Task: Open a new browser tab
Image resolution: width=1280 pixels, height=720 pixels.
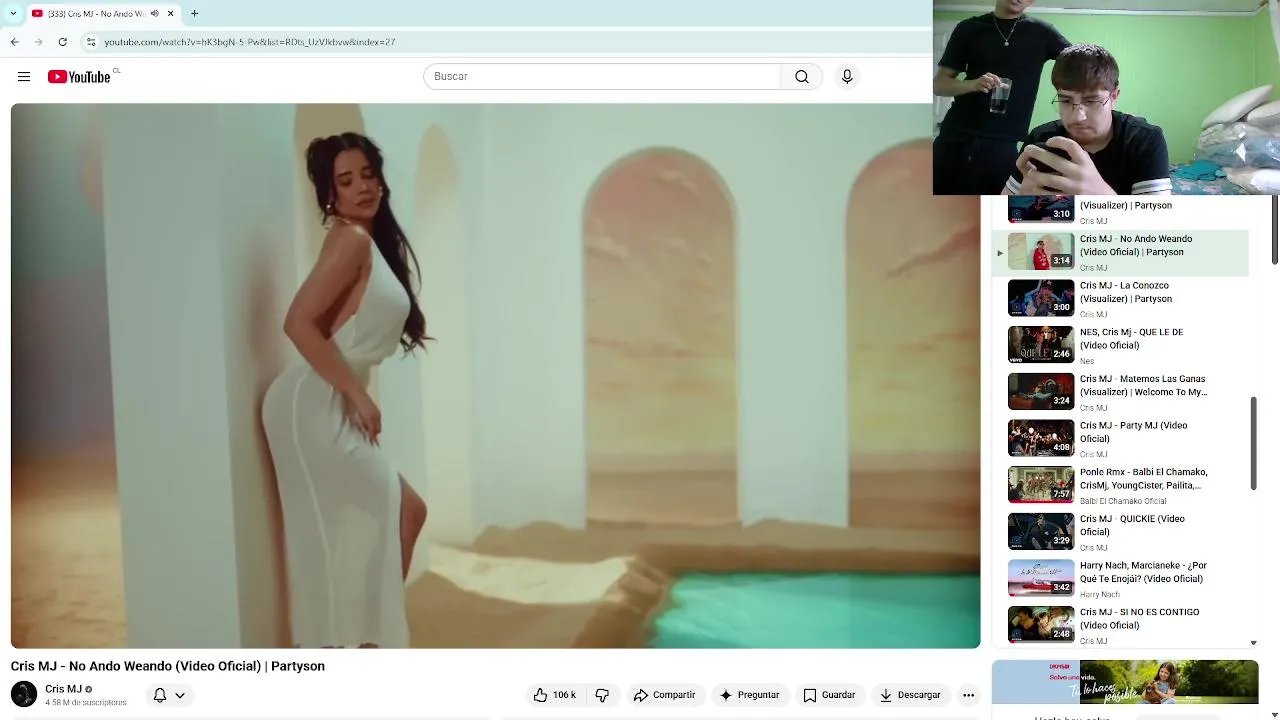Action: point(194,13)
